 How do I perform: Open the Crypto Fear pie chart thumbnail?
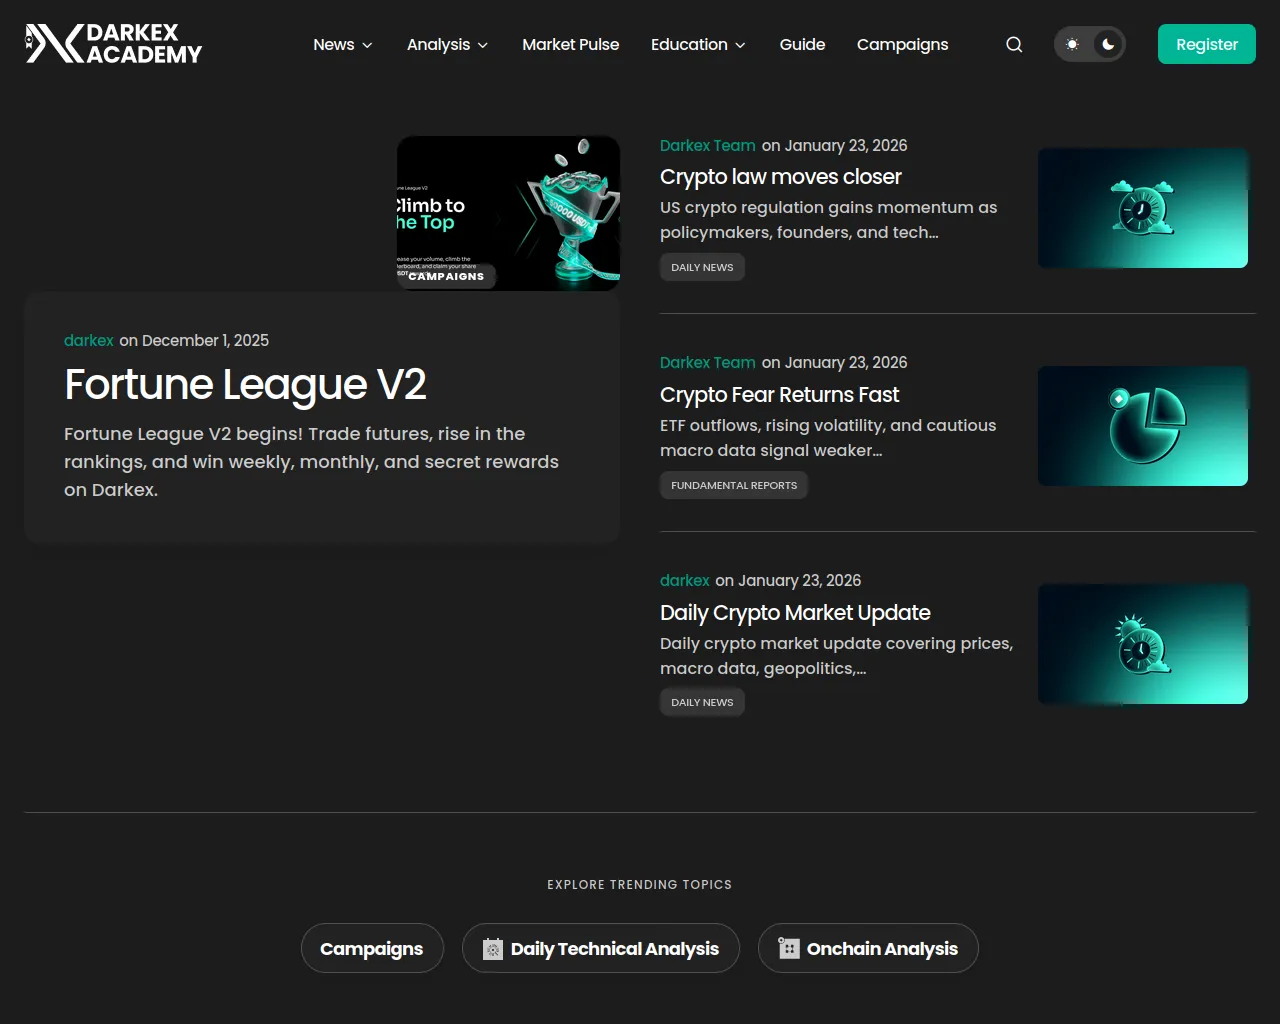click(x=1143, y=426)
